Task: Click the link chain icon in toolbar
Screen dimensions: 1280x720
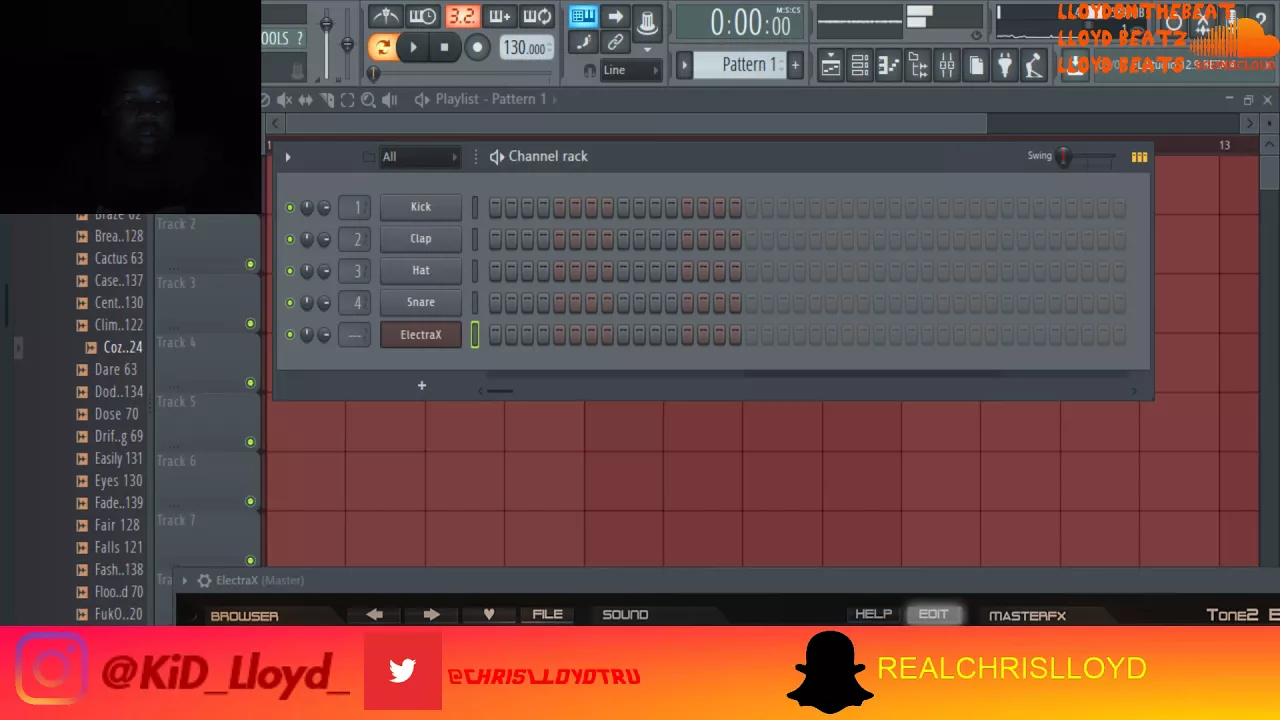Action: [616, 42]
